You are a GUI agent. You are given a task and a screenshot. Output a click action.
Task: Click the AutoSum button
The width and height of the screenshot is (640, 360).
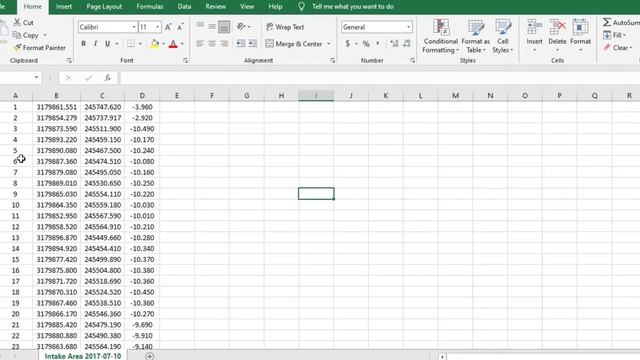tap(621, 22)
